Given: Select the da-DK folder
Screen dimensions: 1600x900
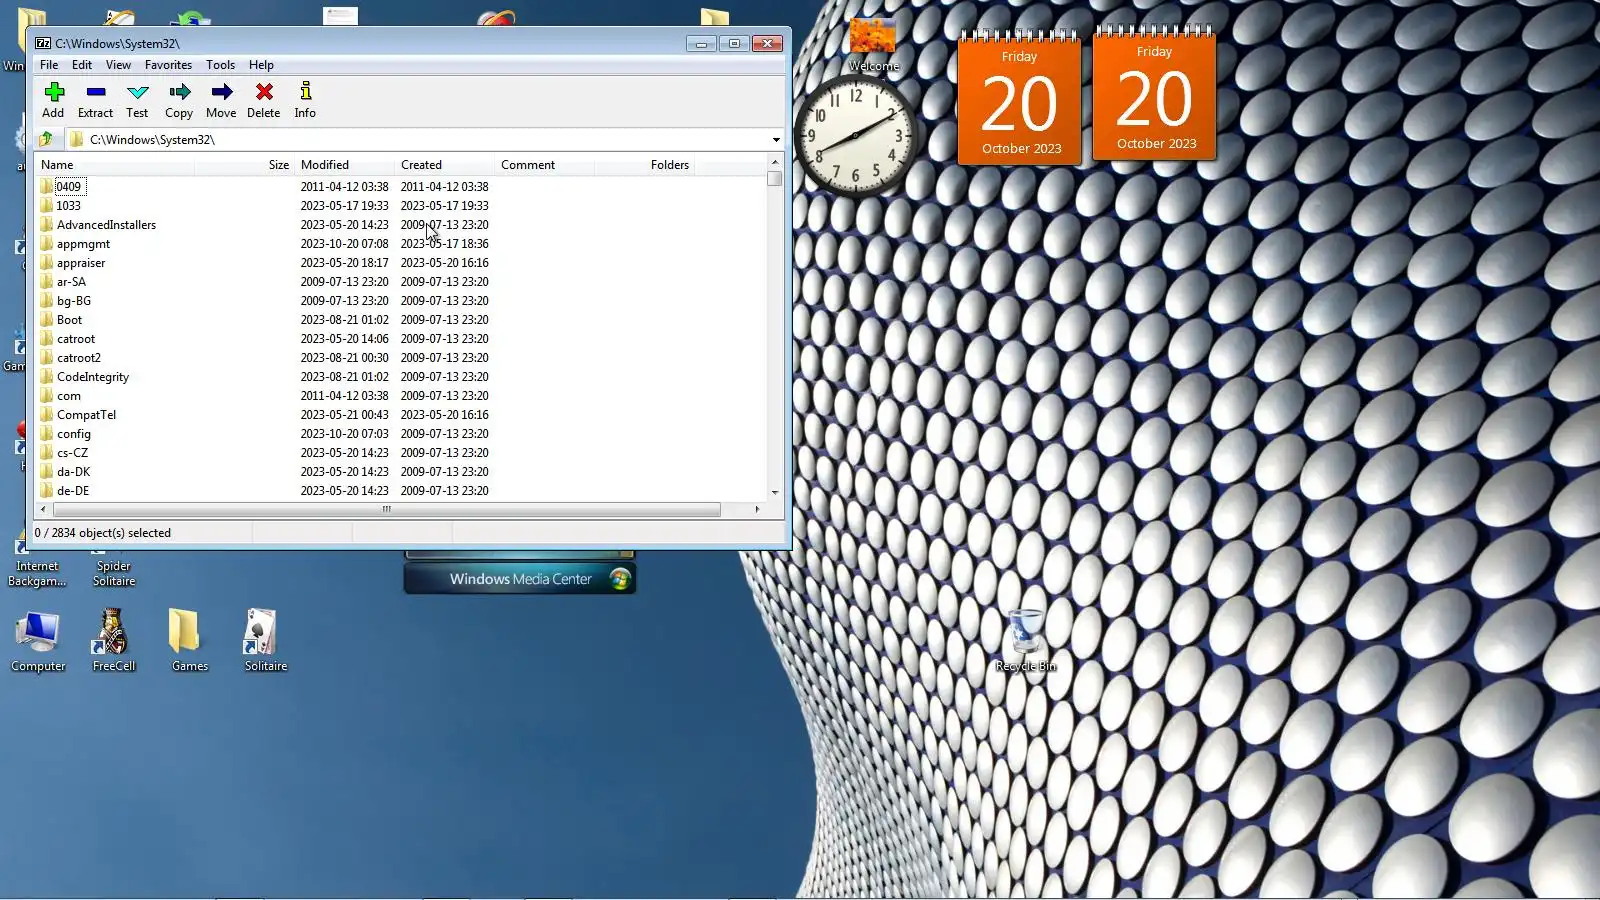Looking at the screenshot, I should tap(73, 472).
